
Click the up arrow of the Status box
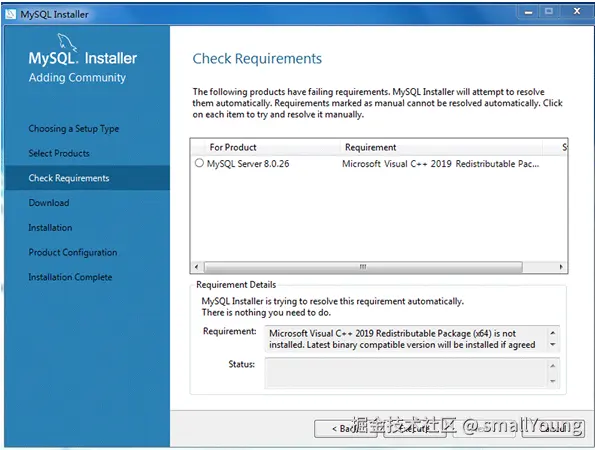[553, 366]
